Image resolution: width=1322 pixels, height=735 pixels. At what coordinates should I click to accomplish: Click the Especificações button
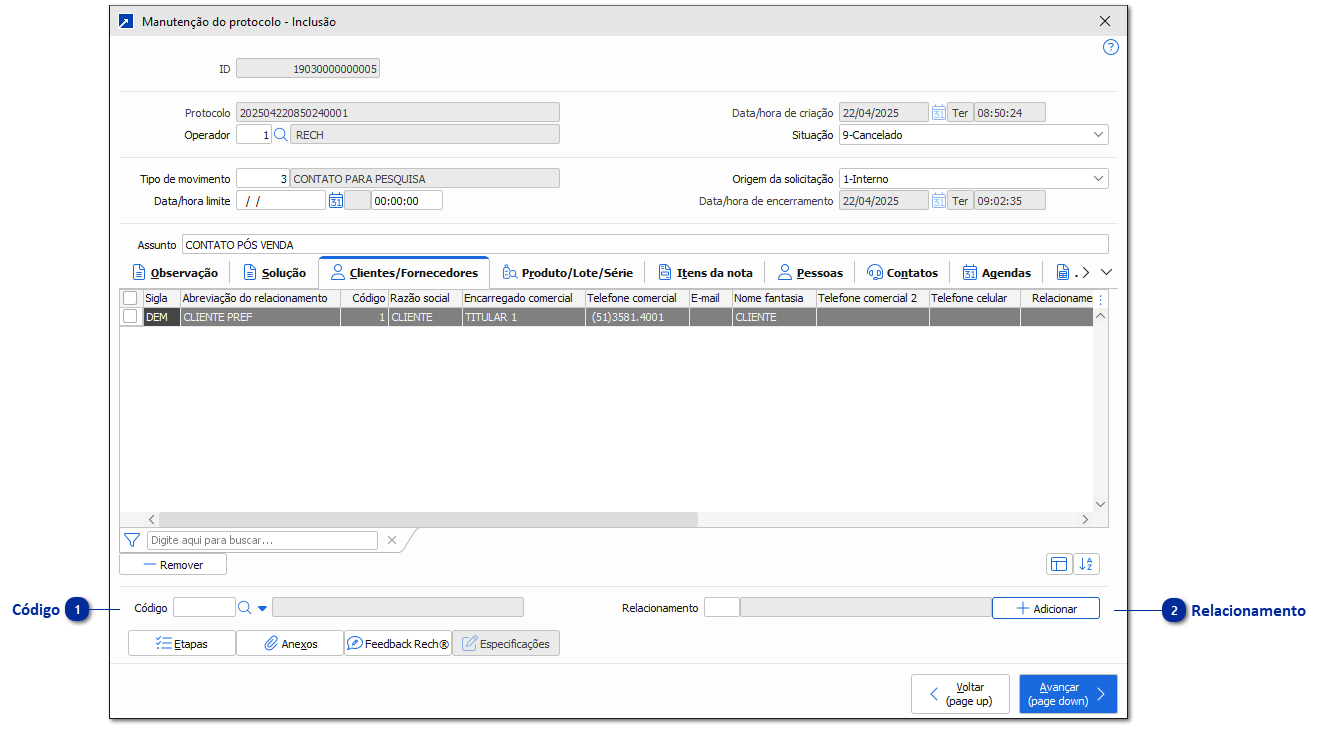click(506, 643)
